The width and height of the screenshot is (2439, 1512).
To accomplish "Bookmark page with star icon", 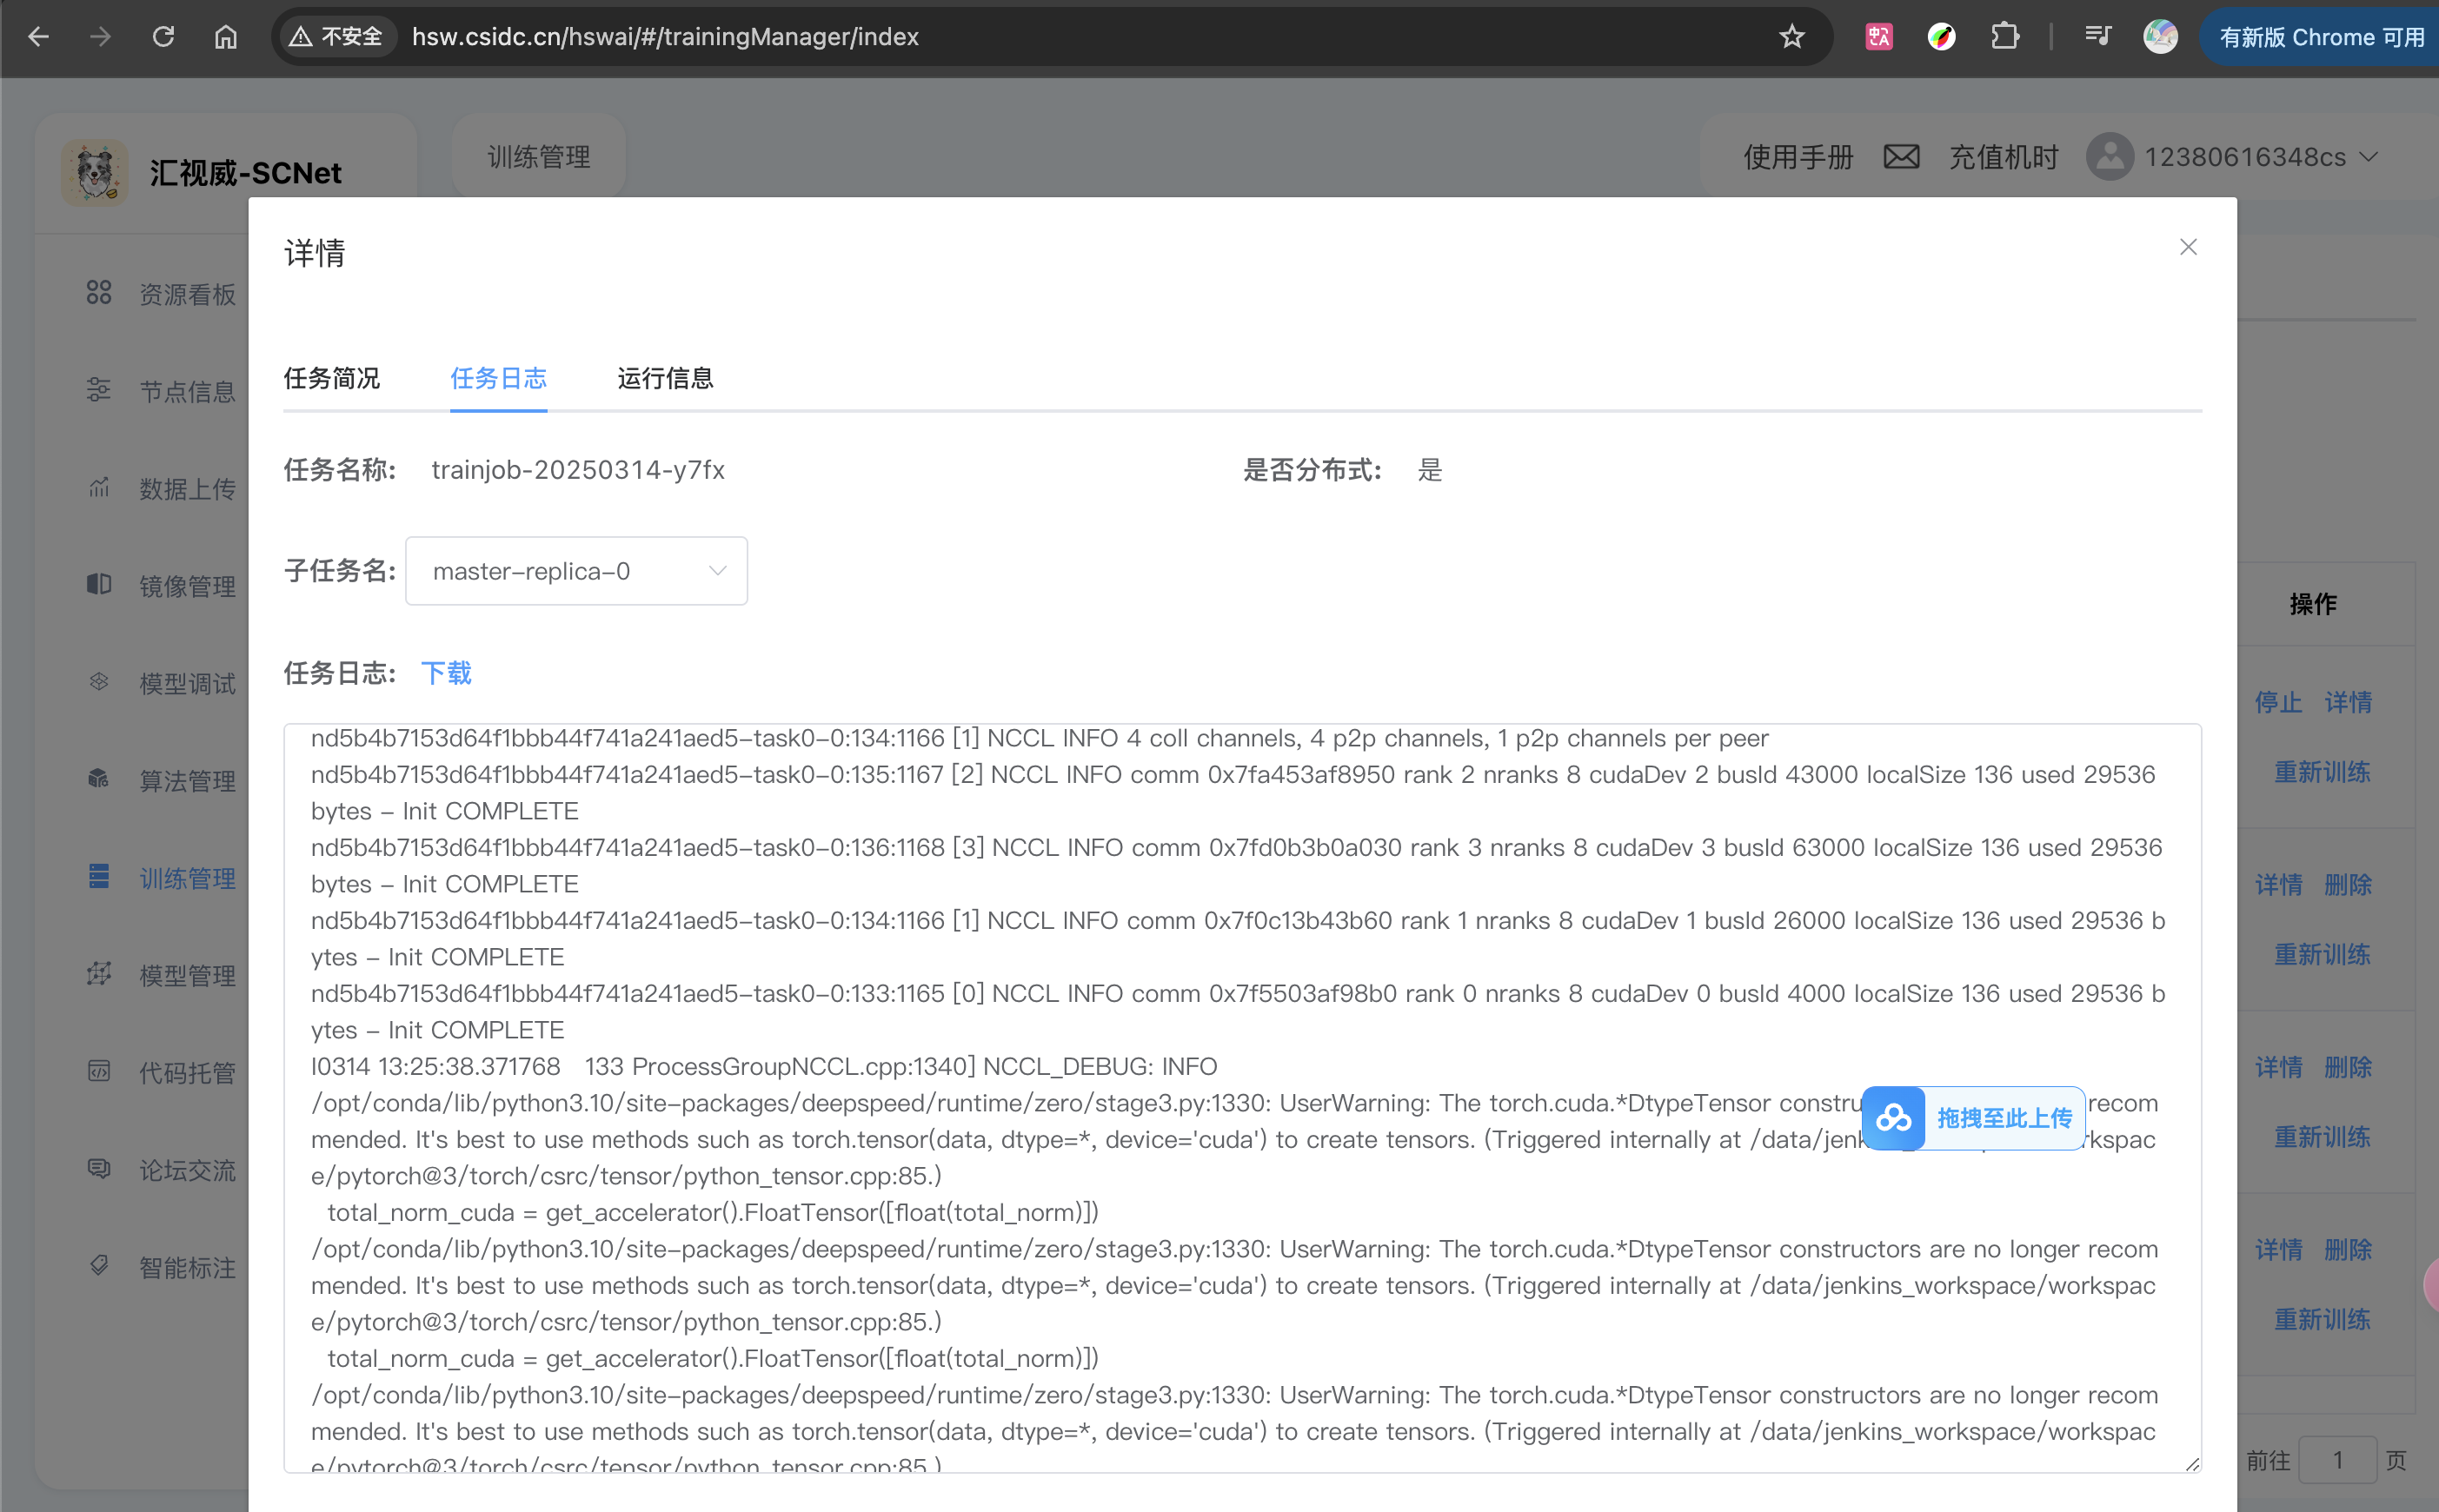I will 1791,37.
